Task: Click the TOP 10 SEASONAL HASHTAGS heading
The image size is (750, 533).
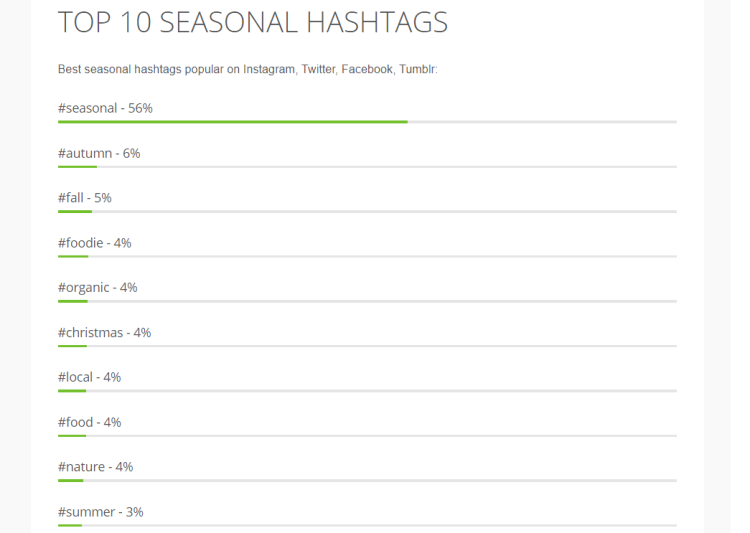Action: pyautogui.click(x=253, y=22)
